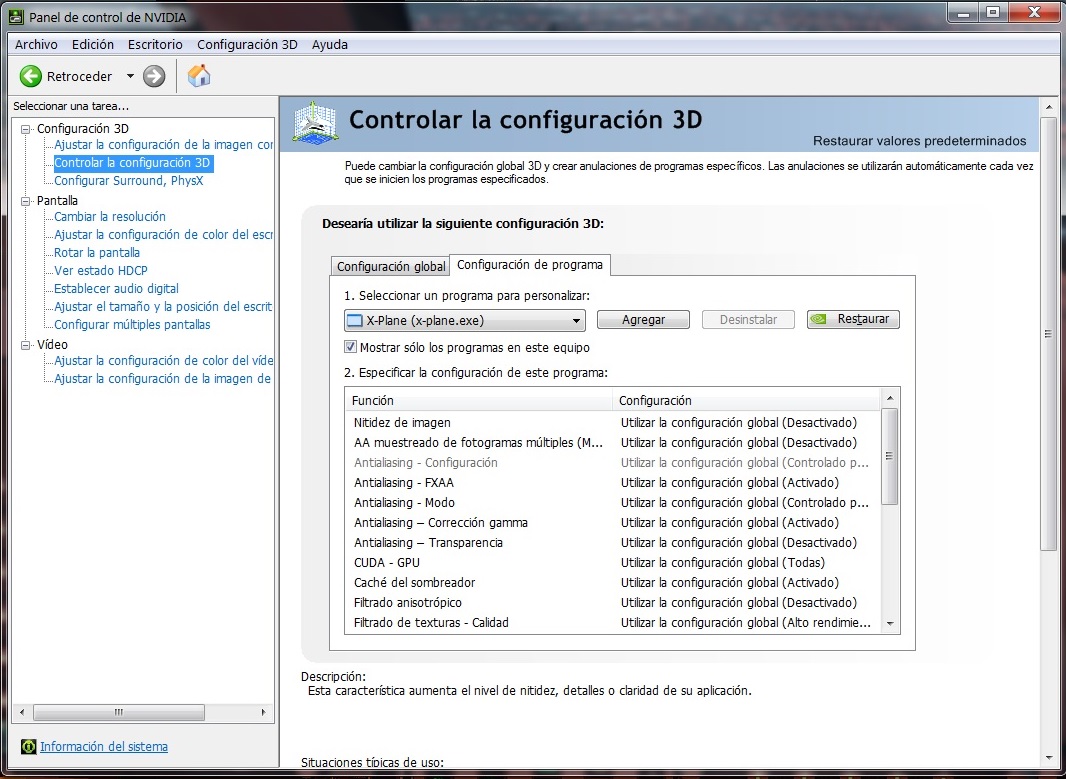
Task: Click Restaurar valores predeterminados link
Action: [920, 141]
